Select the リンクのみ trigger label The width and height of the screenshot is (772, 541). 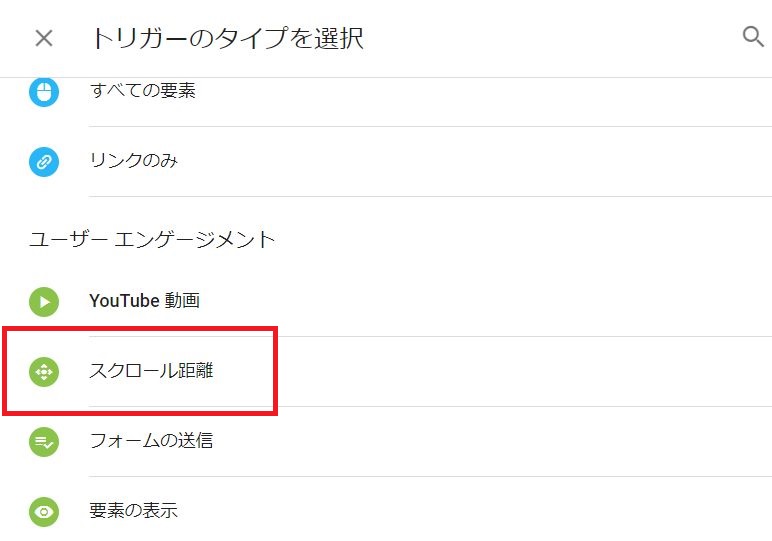(133, 160)
